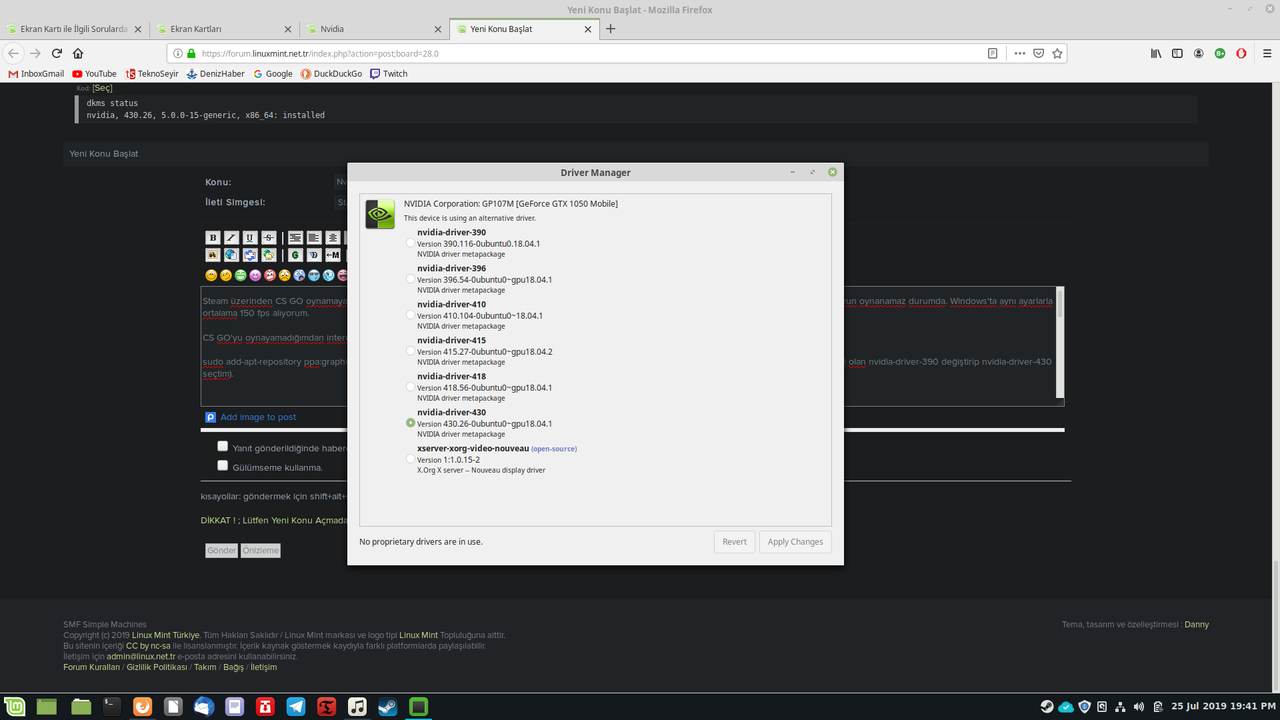Viewport: 1280px width, 720px height.
Task: Toggle reader view icon in address bar
Action: pyautogui.click(x=993, y=53)
